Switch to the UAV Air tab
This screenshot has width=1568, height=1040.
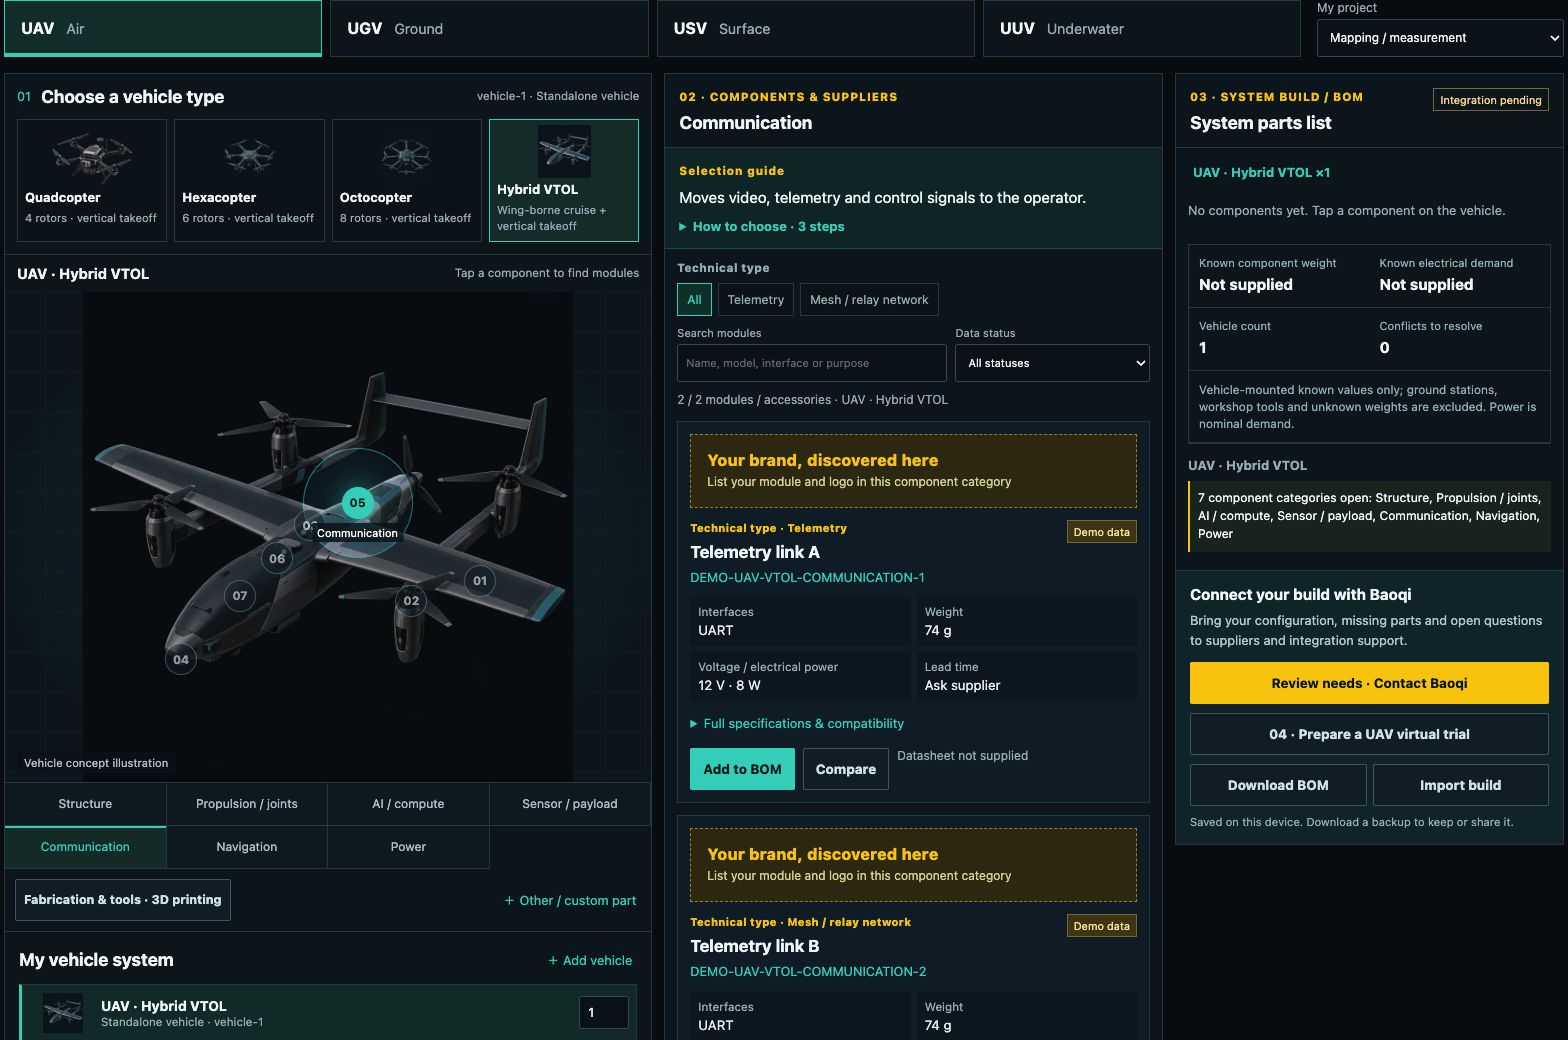point(163,28)
